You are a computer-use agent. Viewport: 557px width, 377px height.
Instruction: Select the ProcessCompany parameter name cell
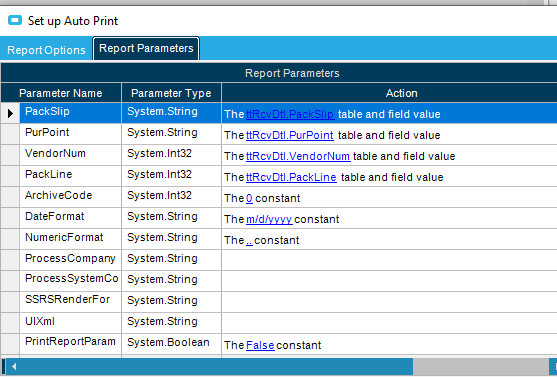point(70,260)
